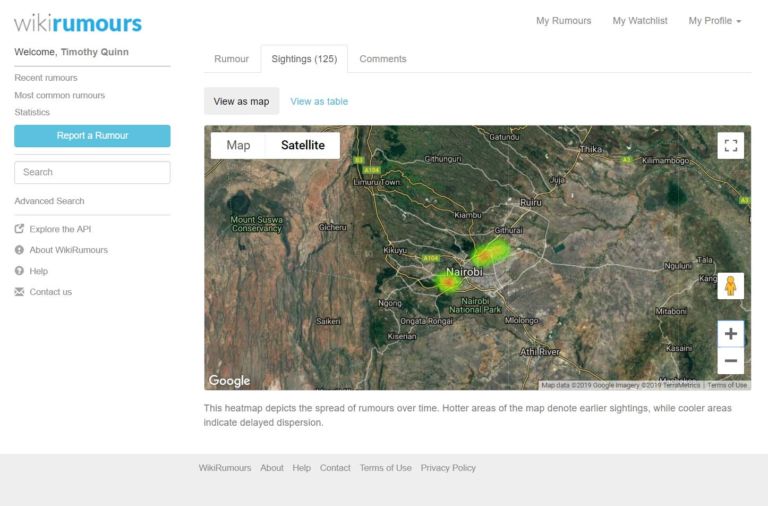Open the Rumour tab

pos(231,59)
